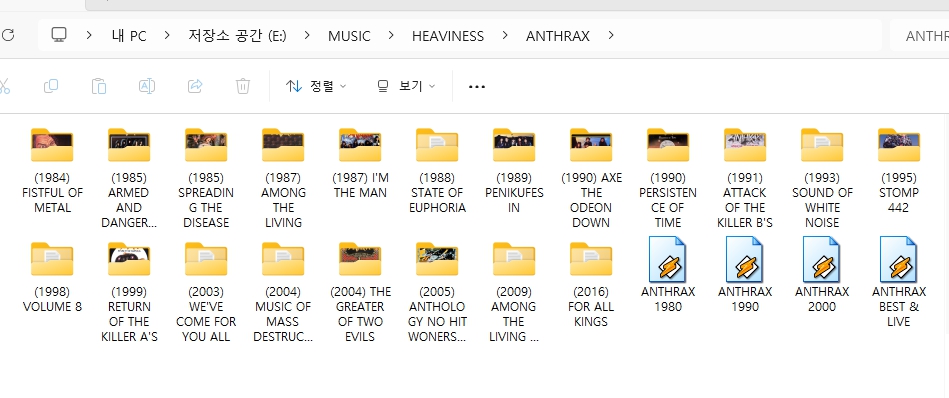This screenshot has width=949, height=398.
Task: Select the (2003) WE'VE COME FOR YOU ALL folder
Action: pos(206,292)
